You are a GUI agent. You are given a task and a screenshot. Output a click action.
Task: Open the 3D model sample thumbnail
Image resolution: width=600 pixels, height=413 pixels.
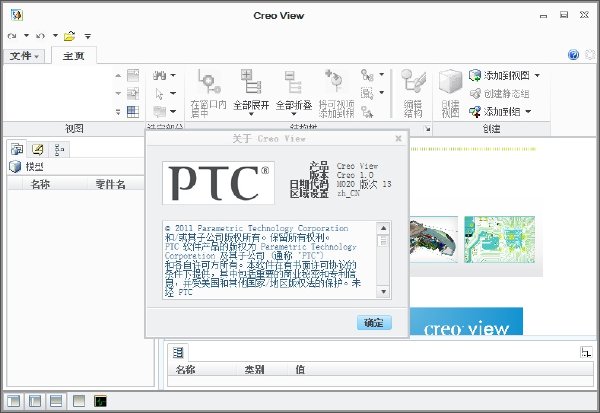434,240
